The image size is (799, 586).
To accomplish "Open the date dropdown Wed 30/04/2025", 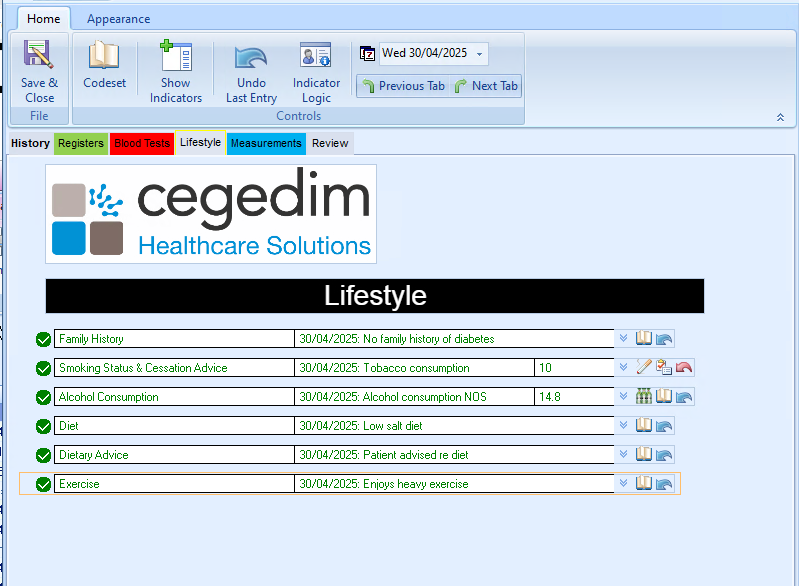I will point(480,54).
